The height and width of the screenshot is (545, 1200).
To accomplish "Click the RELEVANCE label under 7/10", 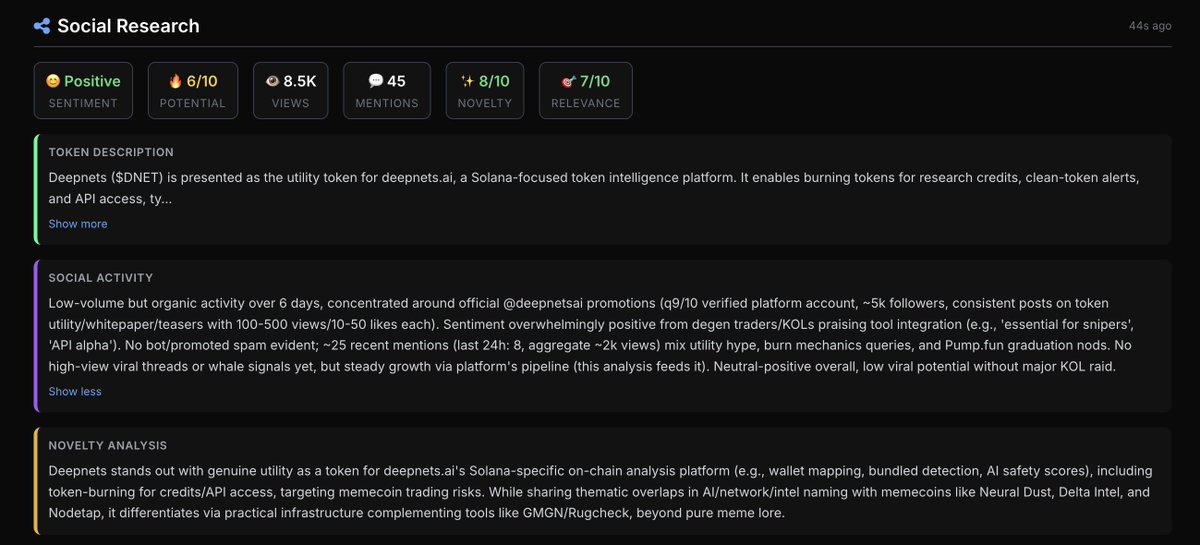I will pos(585,103).
